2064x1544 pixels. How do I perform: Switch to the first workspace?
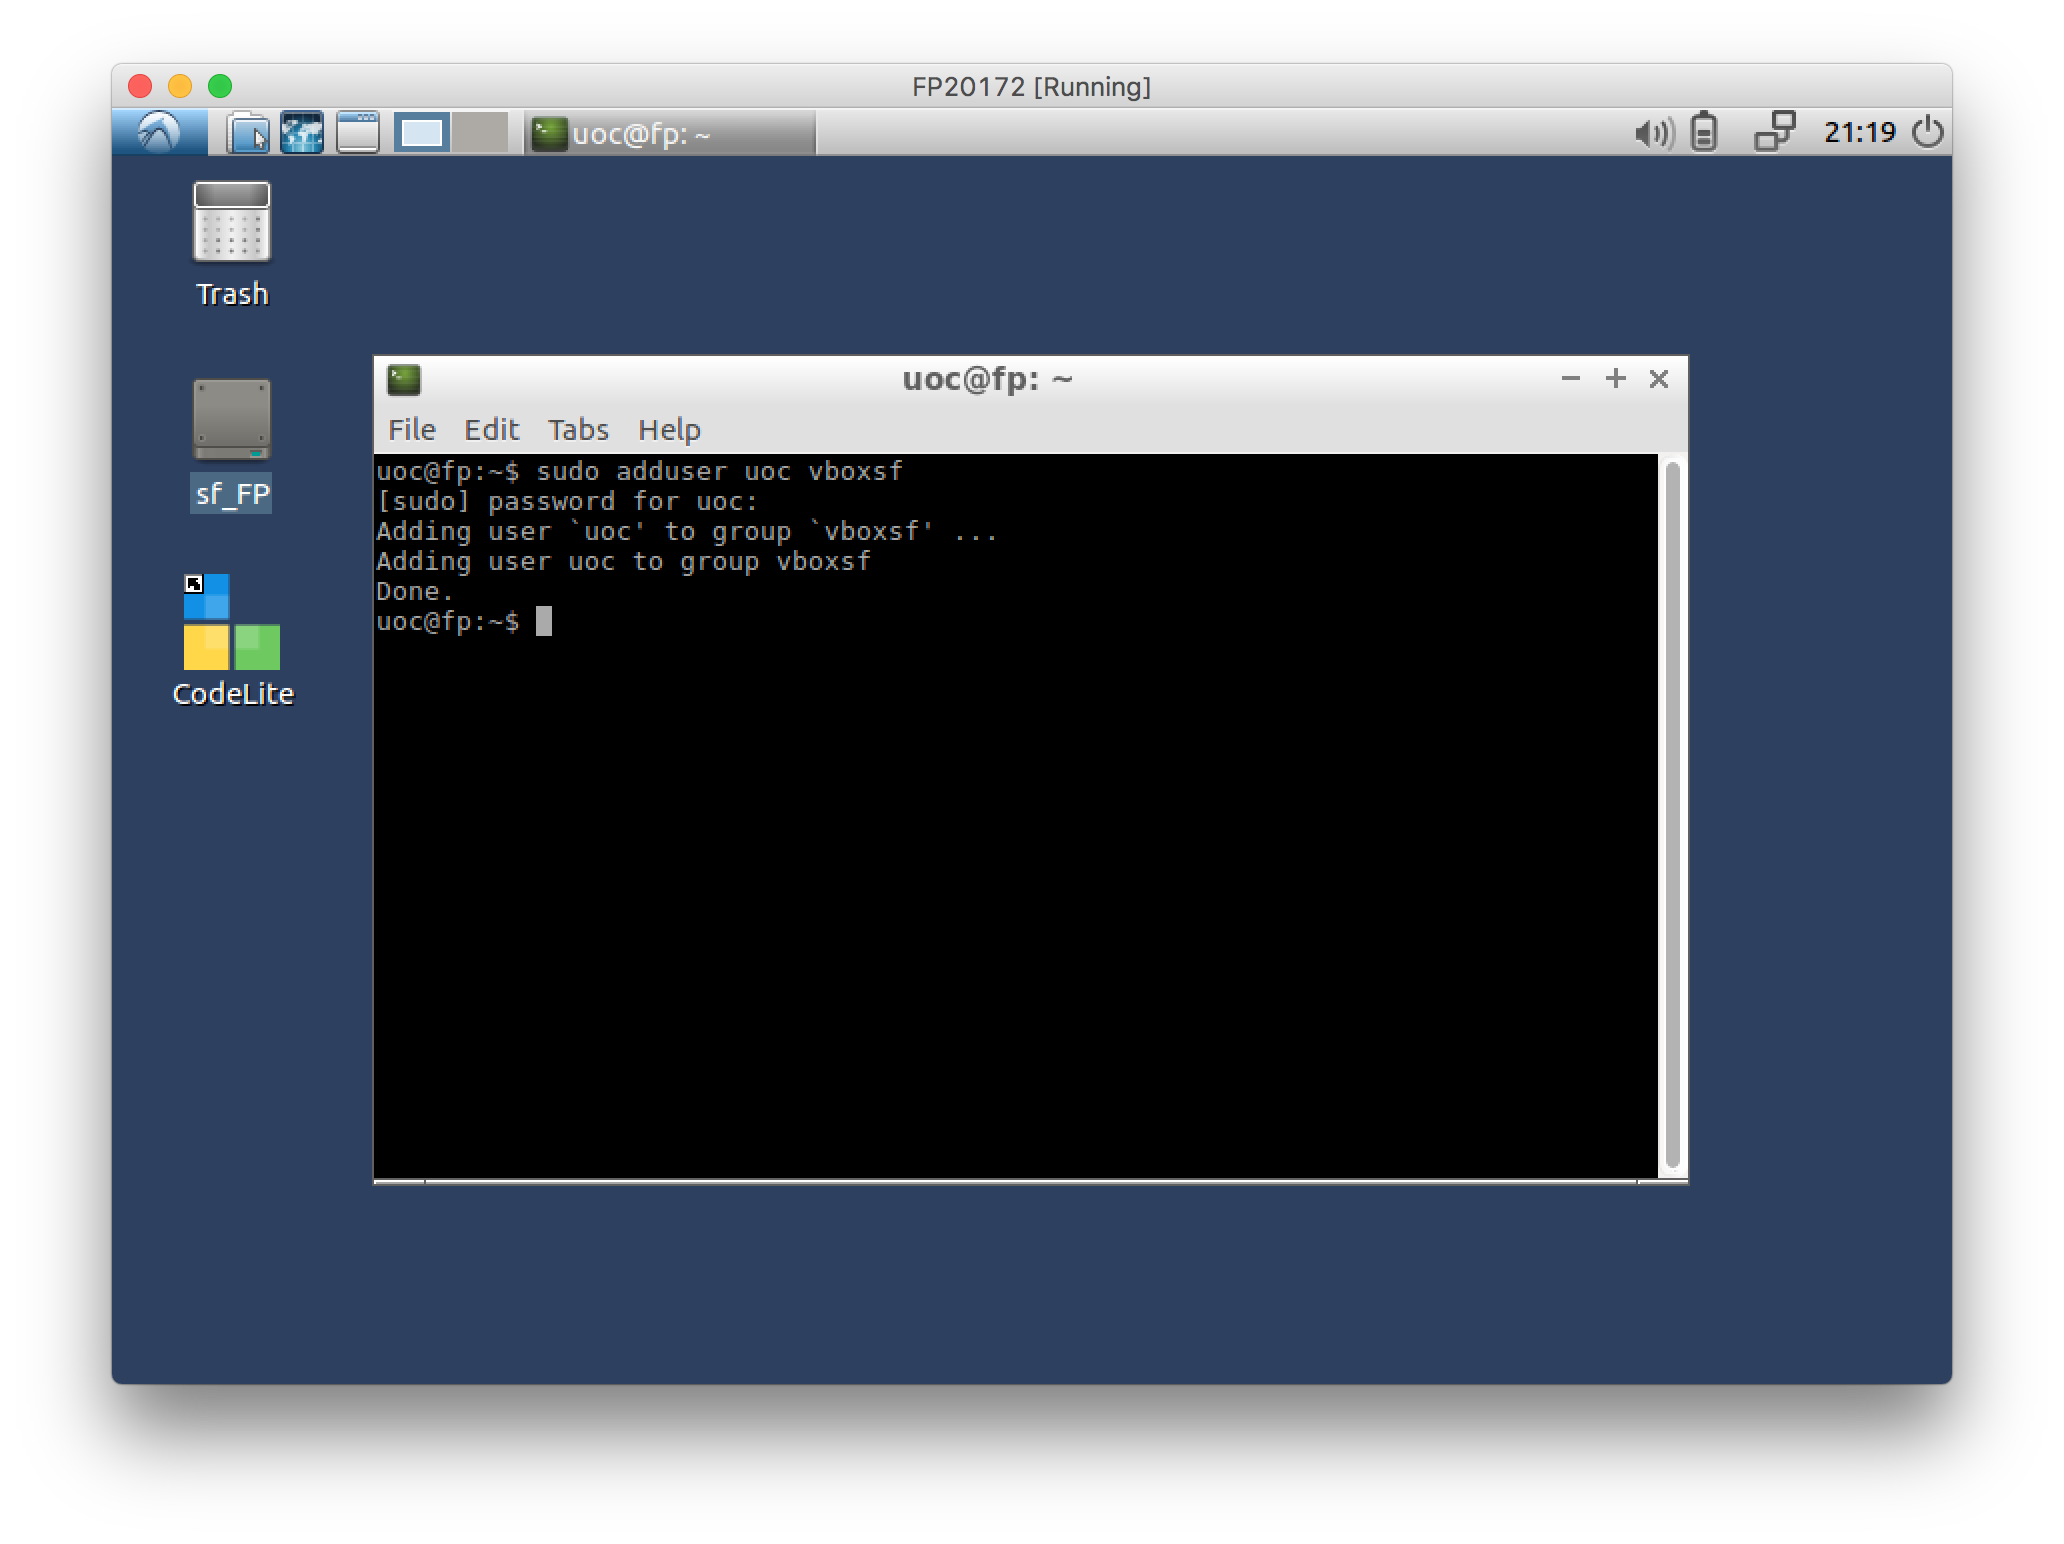pos(422,133)
